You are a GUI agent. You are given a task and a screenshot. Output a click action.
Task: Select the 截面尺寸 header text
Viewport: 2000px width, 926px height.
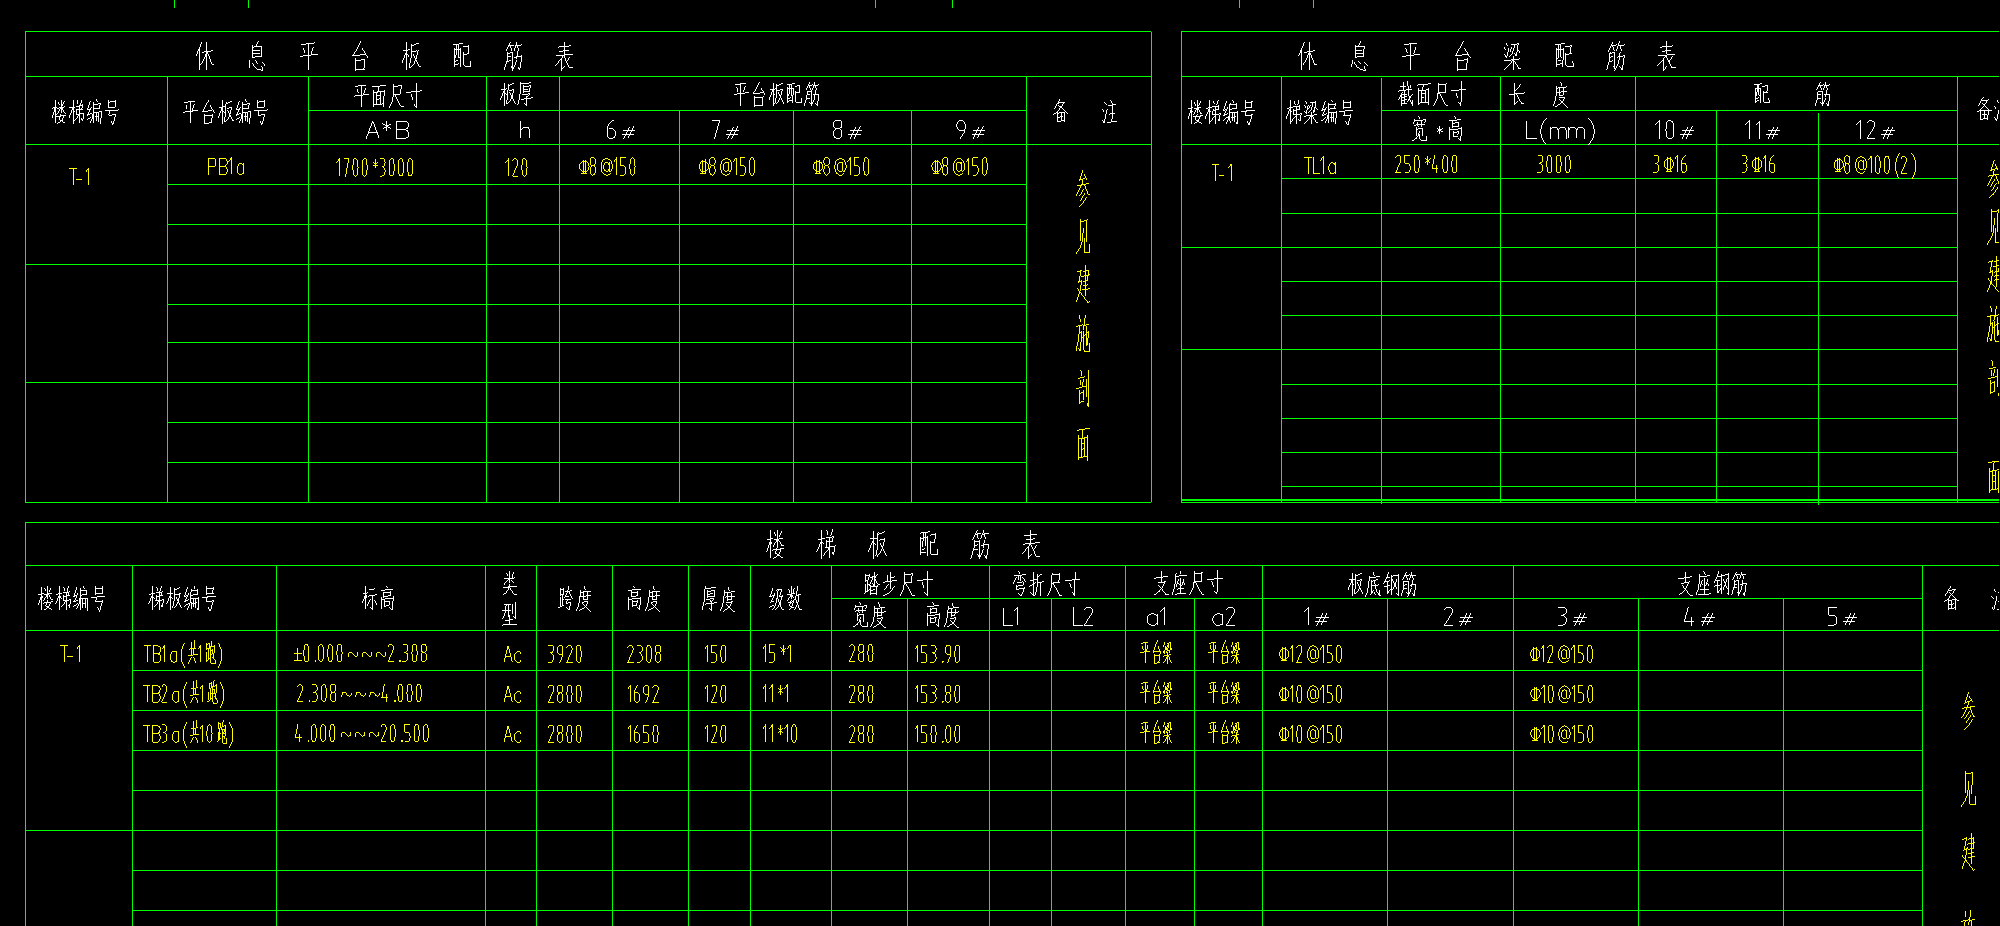[x=1432, y=95]
